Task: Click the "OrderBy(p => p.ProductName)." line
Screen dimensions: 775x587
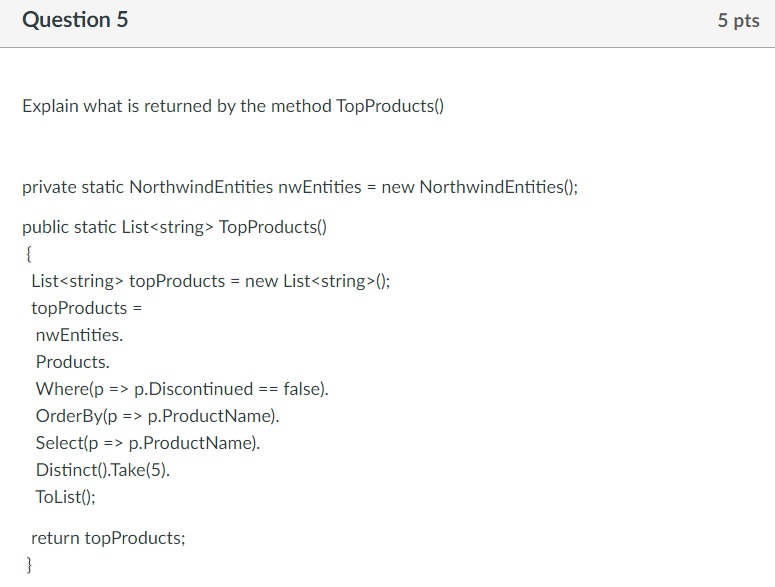Action: click(x=158, y=416)
